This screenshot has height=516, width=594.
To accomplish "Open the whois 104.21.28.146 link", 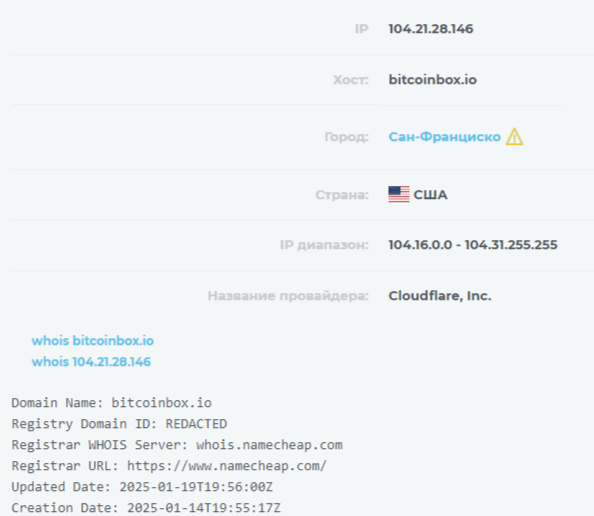I will coord(91,362).
